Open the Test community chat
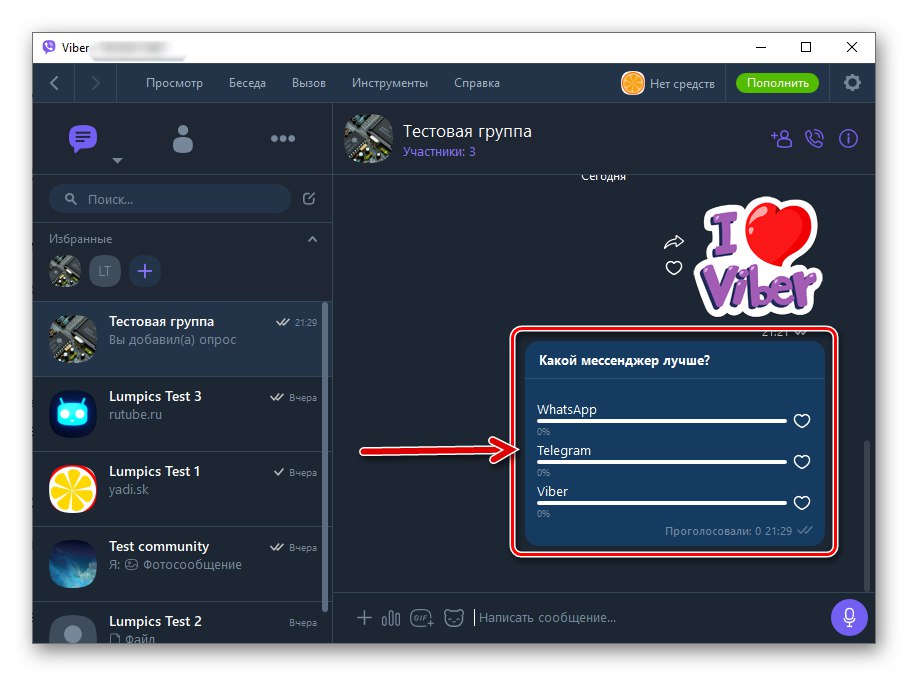 (177, 564)
